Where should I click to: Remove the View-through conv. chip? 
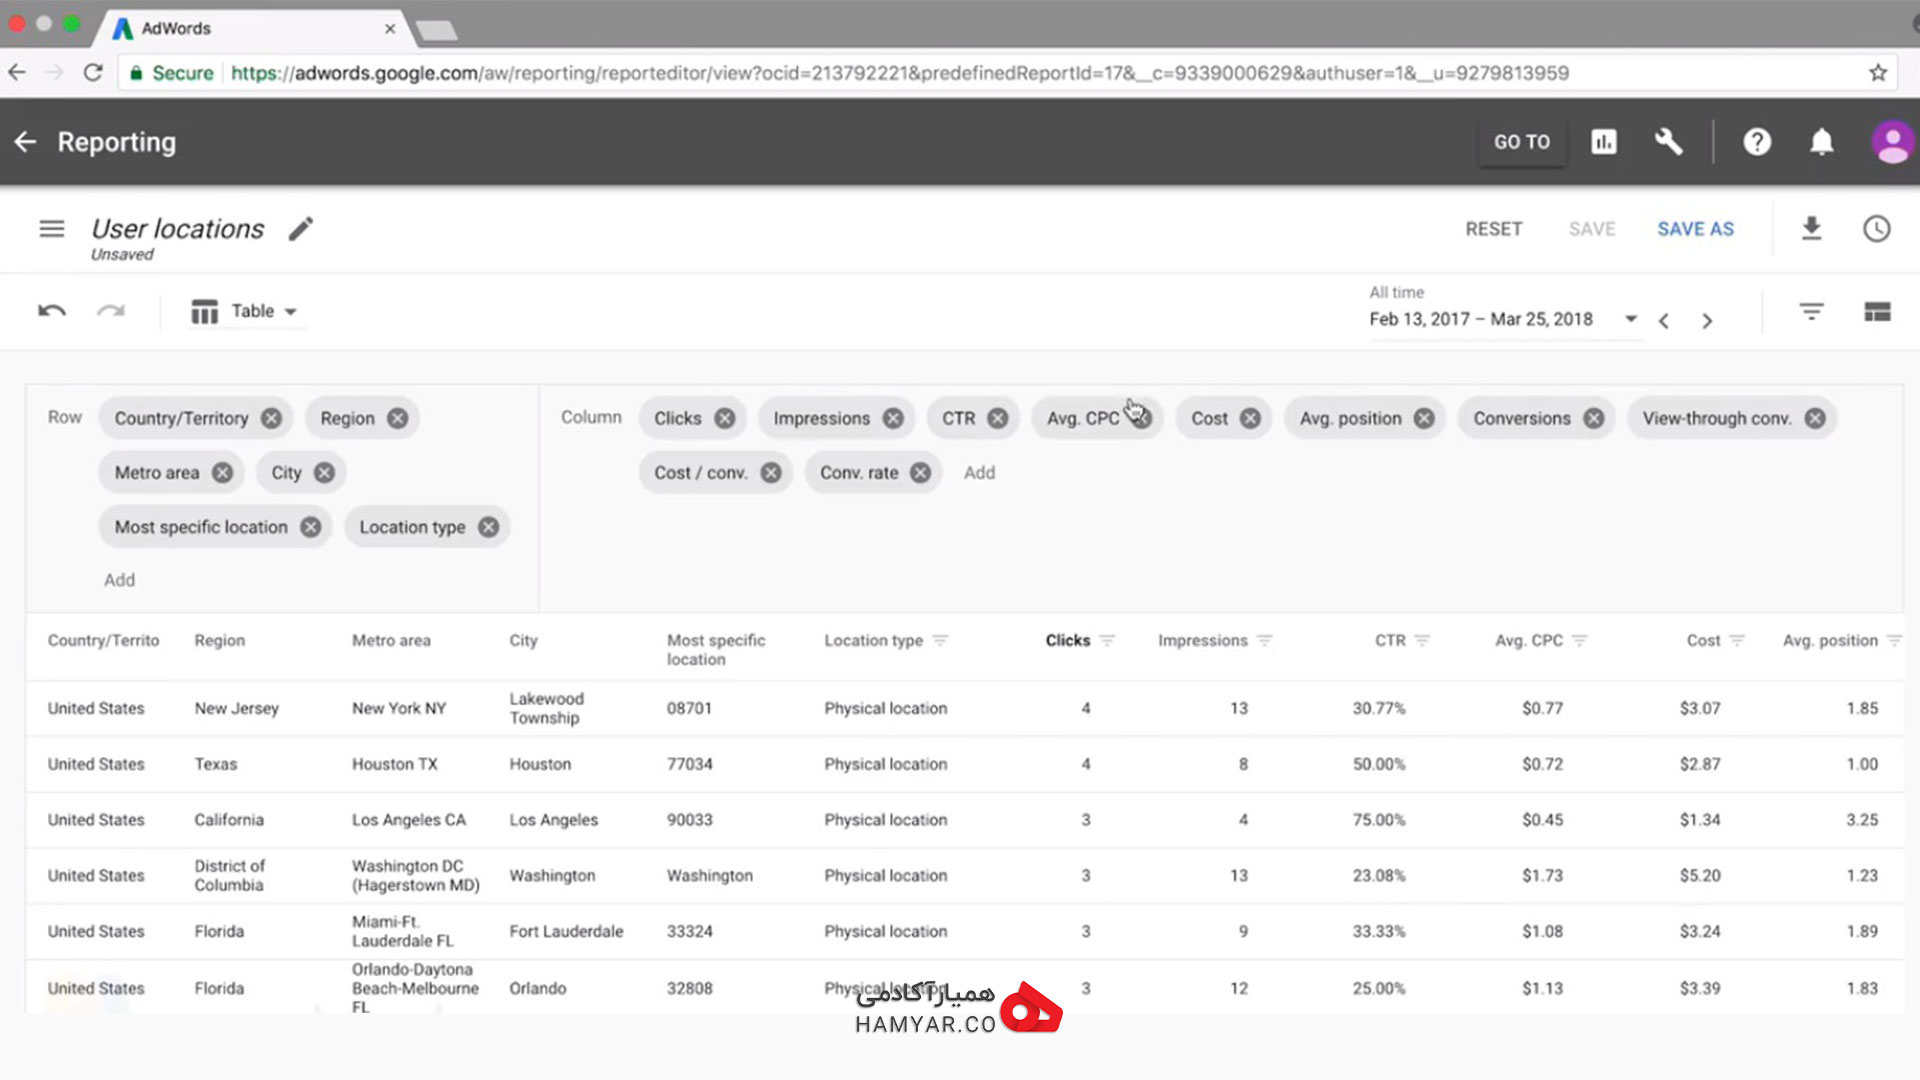coord(1815,418)
